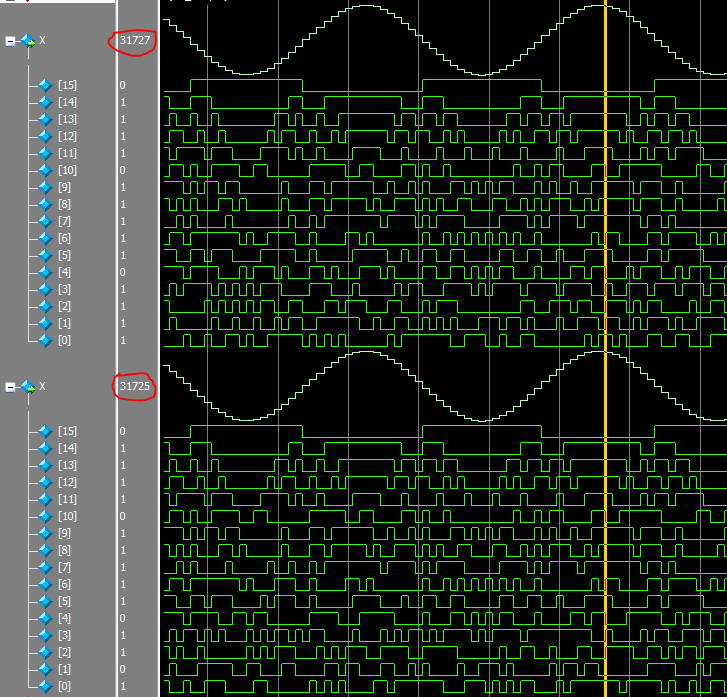Select bit [0] icon in upper X group
727x697 pixels.
(x=45, y=340)
